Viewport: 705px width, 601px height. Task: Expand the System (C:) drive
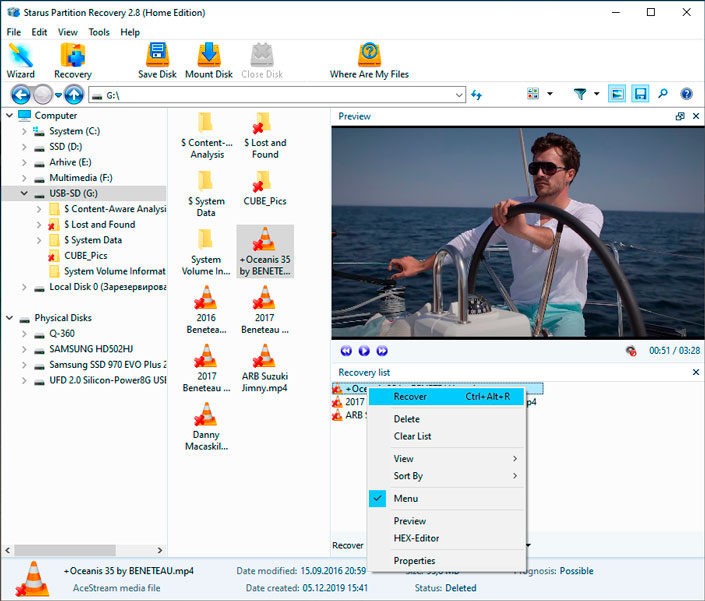pos(24,131)
